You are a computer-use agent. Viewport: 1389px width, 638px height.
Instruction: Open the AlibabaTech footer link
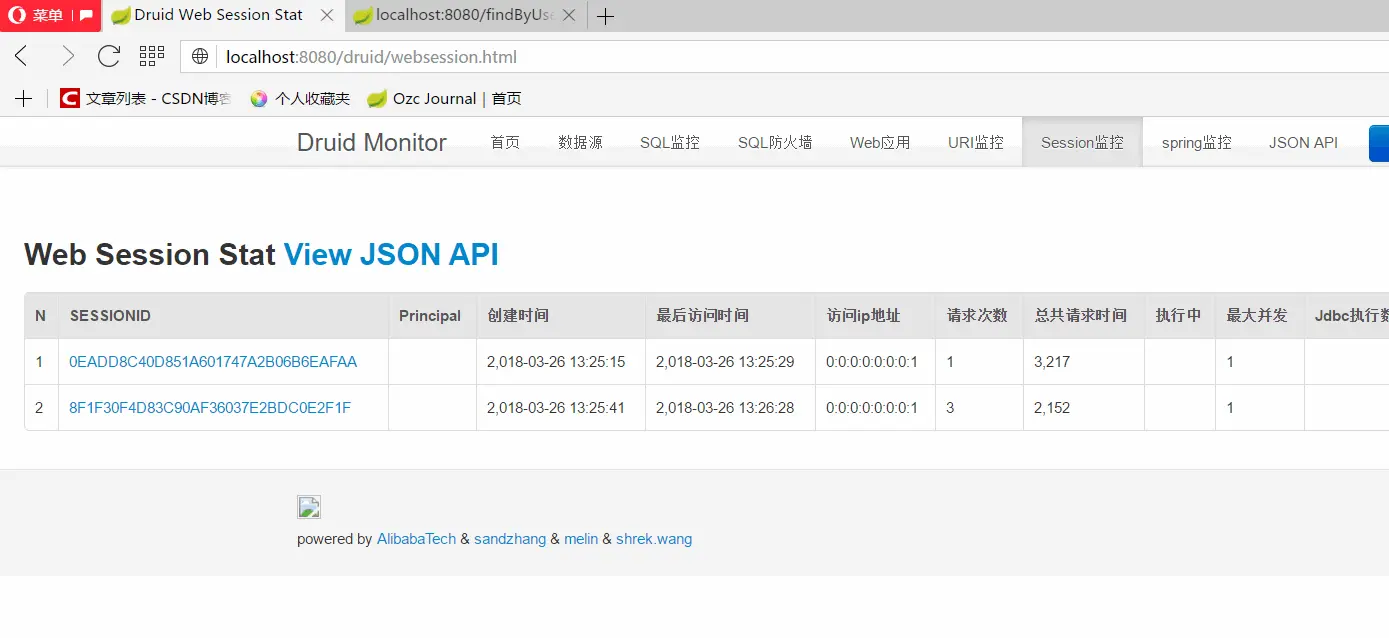click(x=416, y=539)
